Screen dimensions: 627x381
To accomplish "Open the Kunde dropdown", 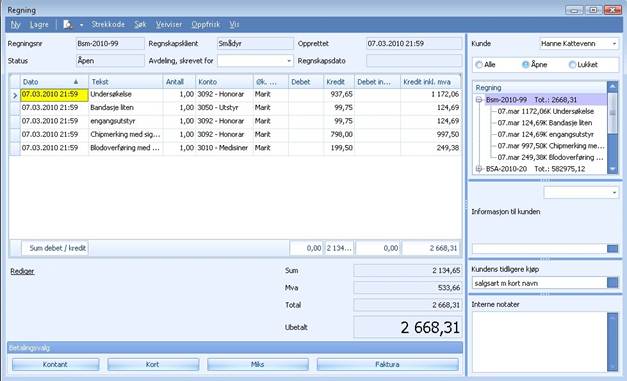I will pyautogui.click(x=615, y=44).
